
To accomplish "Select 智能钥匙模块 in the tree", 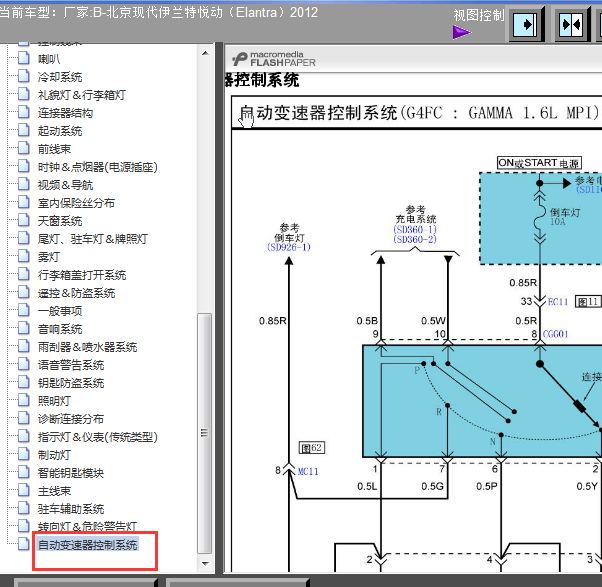I will pyautogui.click(x=71, y=473).
